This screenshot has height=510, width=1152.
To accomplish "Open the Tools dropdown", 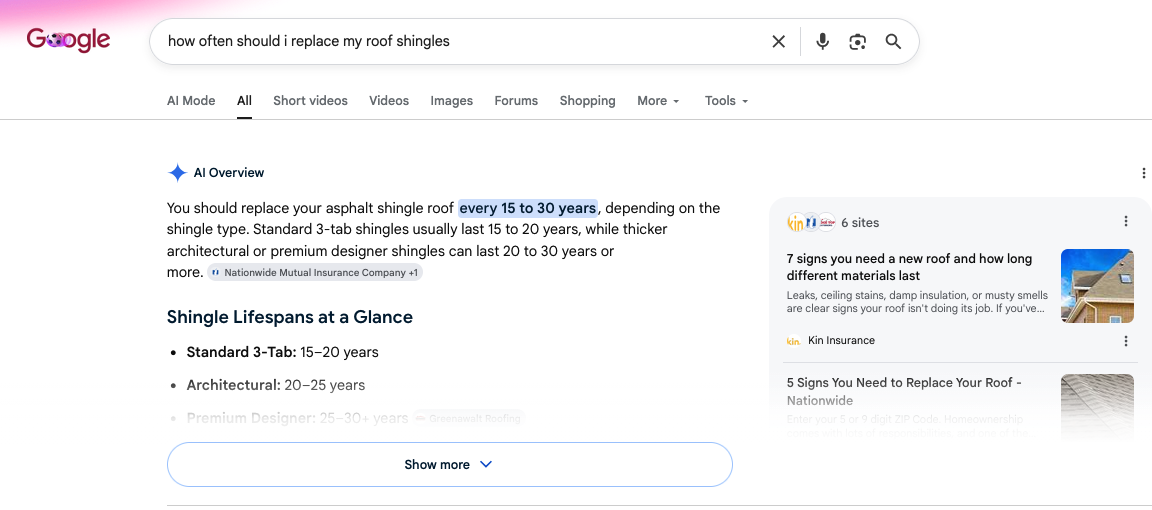I will tap(727, 101).
